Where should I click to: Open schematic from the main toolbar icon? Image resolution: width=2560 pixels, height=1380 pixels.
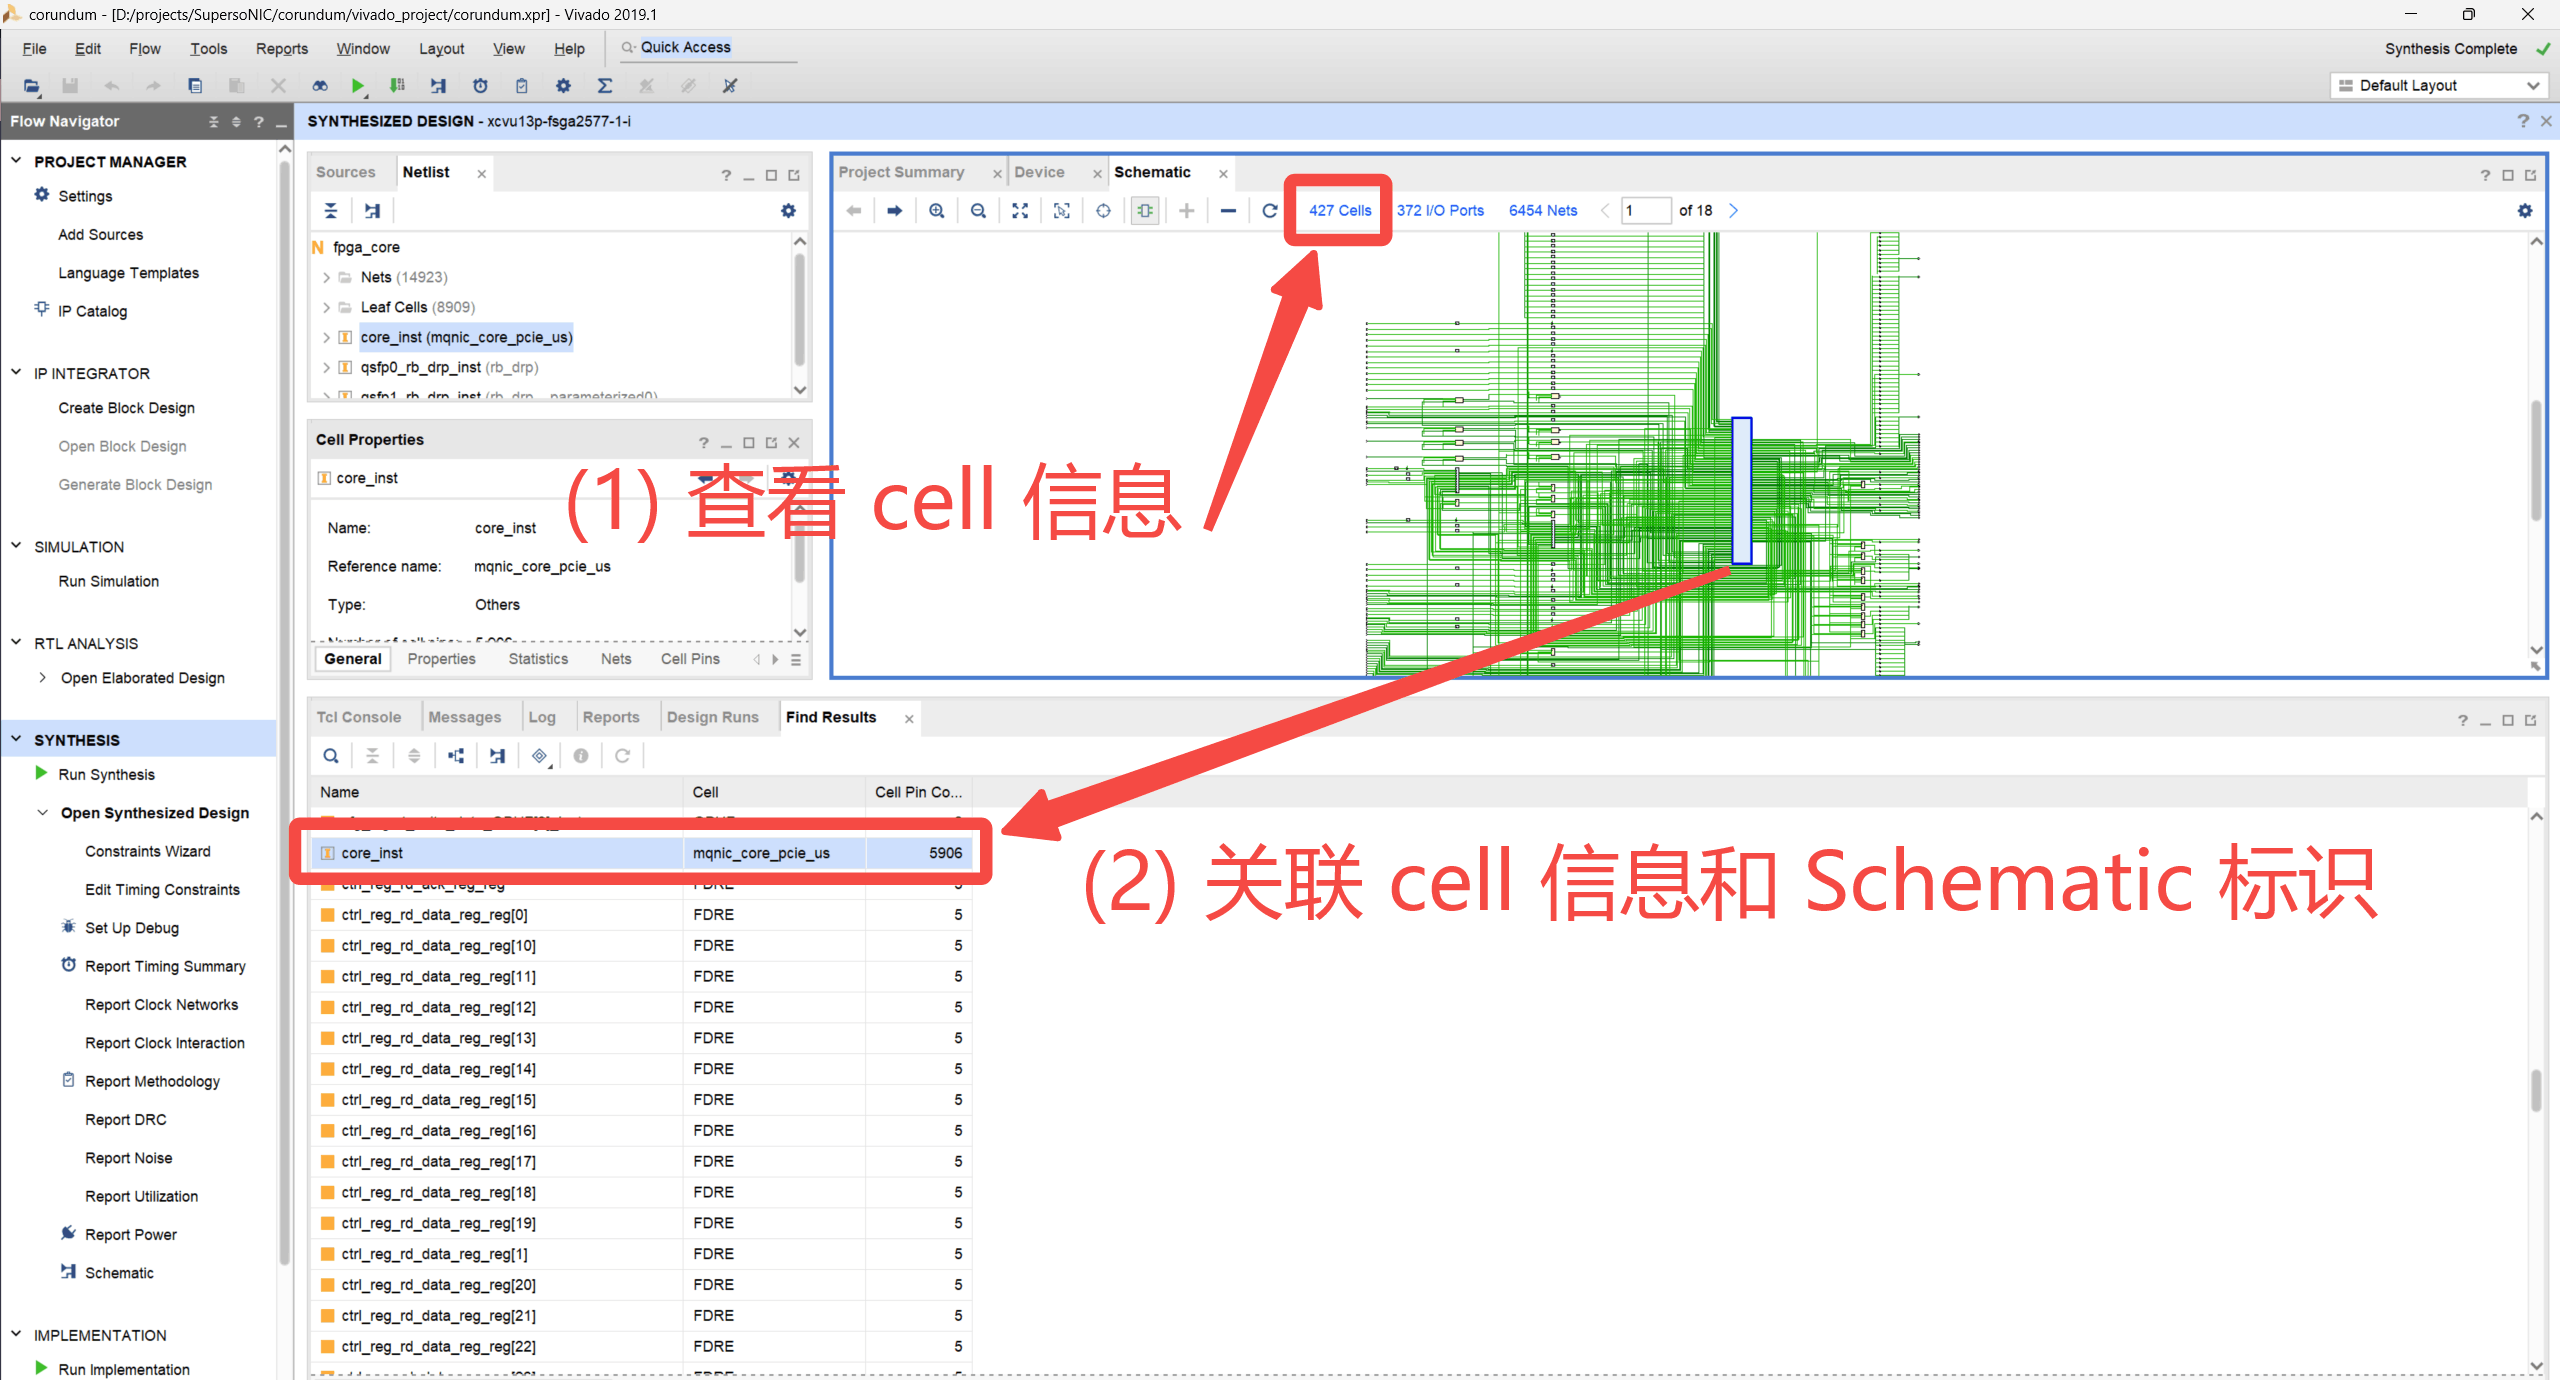[x=438, y=86]
